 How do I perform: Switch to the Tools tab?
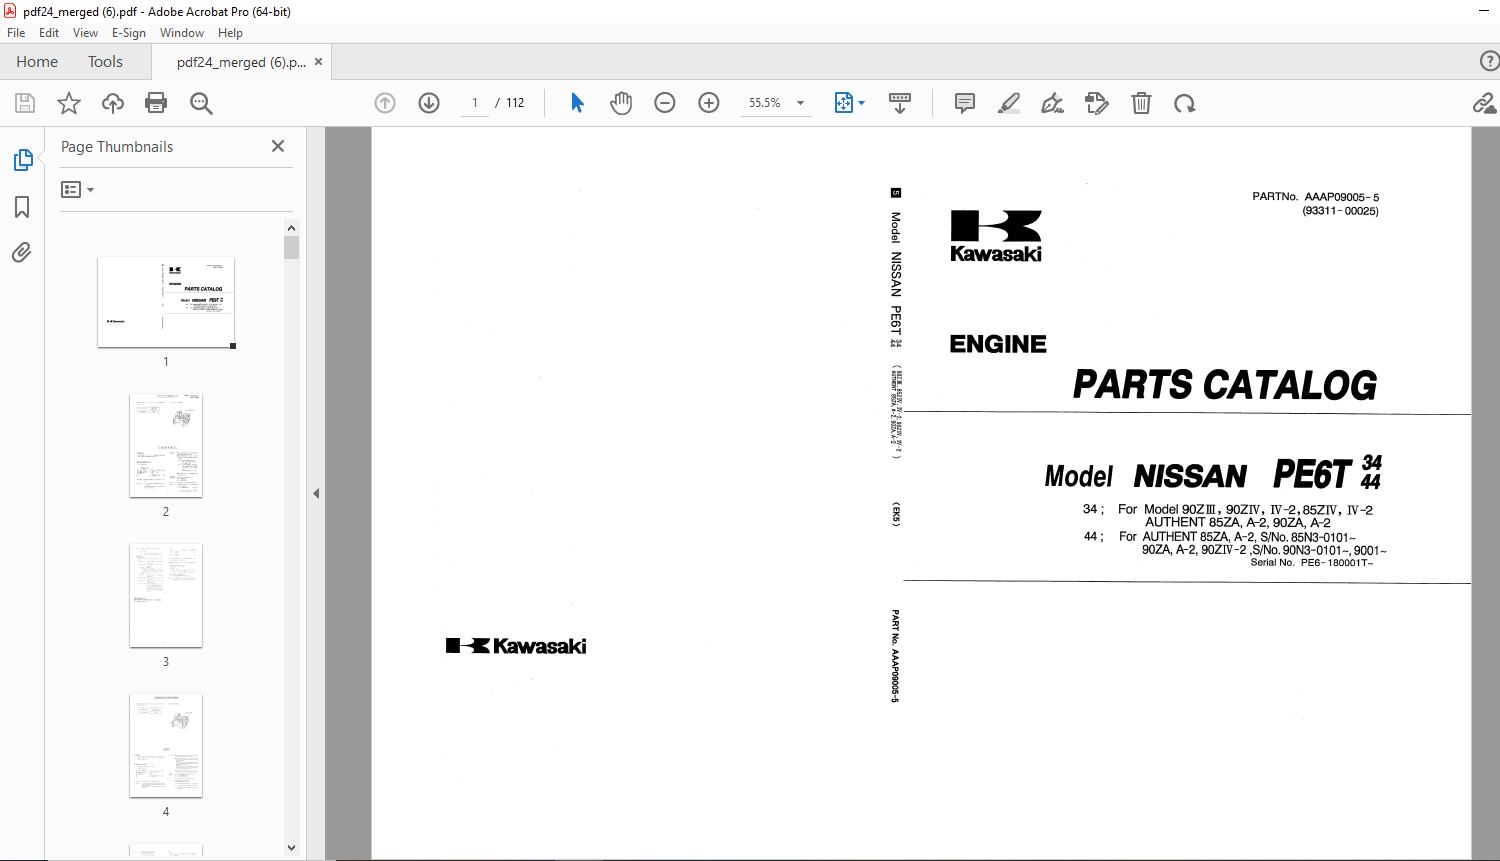click(105, 62)
